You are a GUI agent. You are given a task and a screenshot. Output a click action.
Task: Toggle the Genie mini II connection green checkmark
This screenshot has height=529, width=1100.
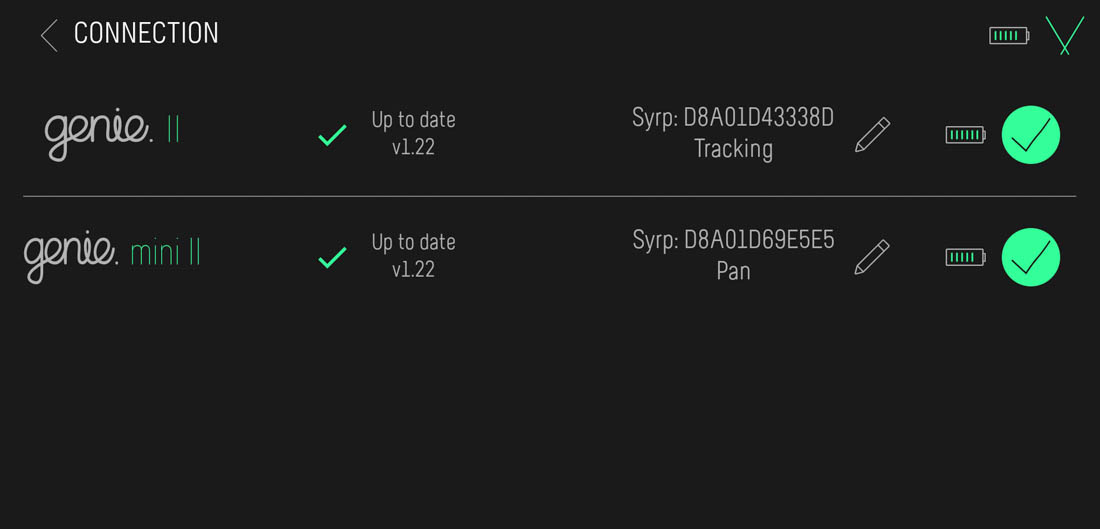1030,257
